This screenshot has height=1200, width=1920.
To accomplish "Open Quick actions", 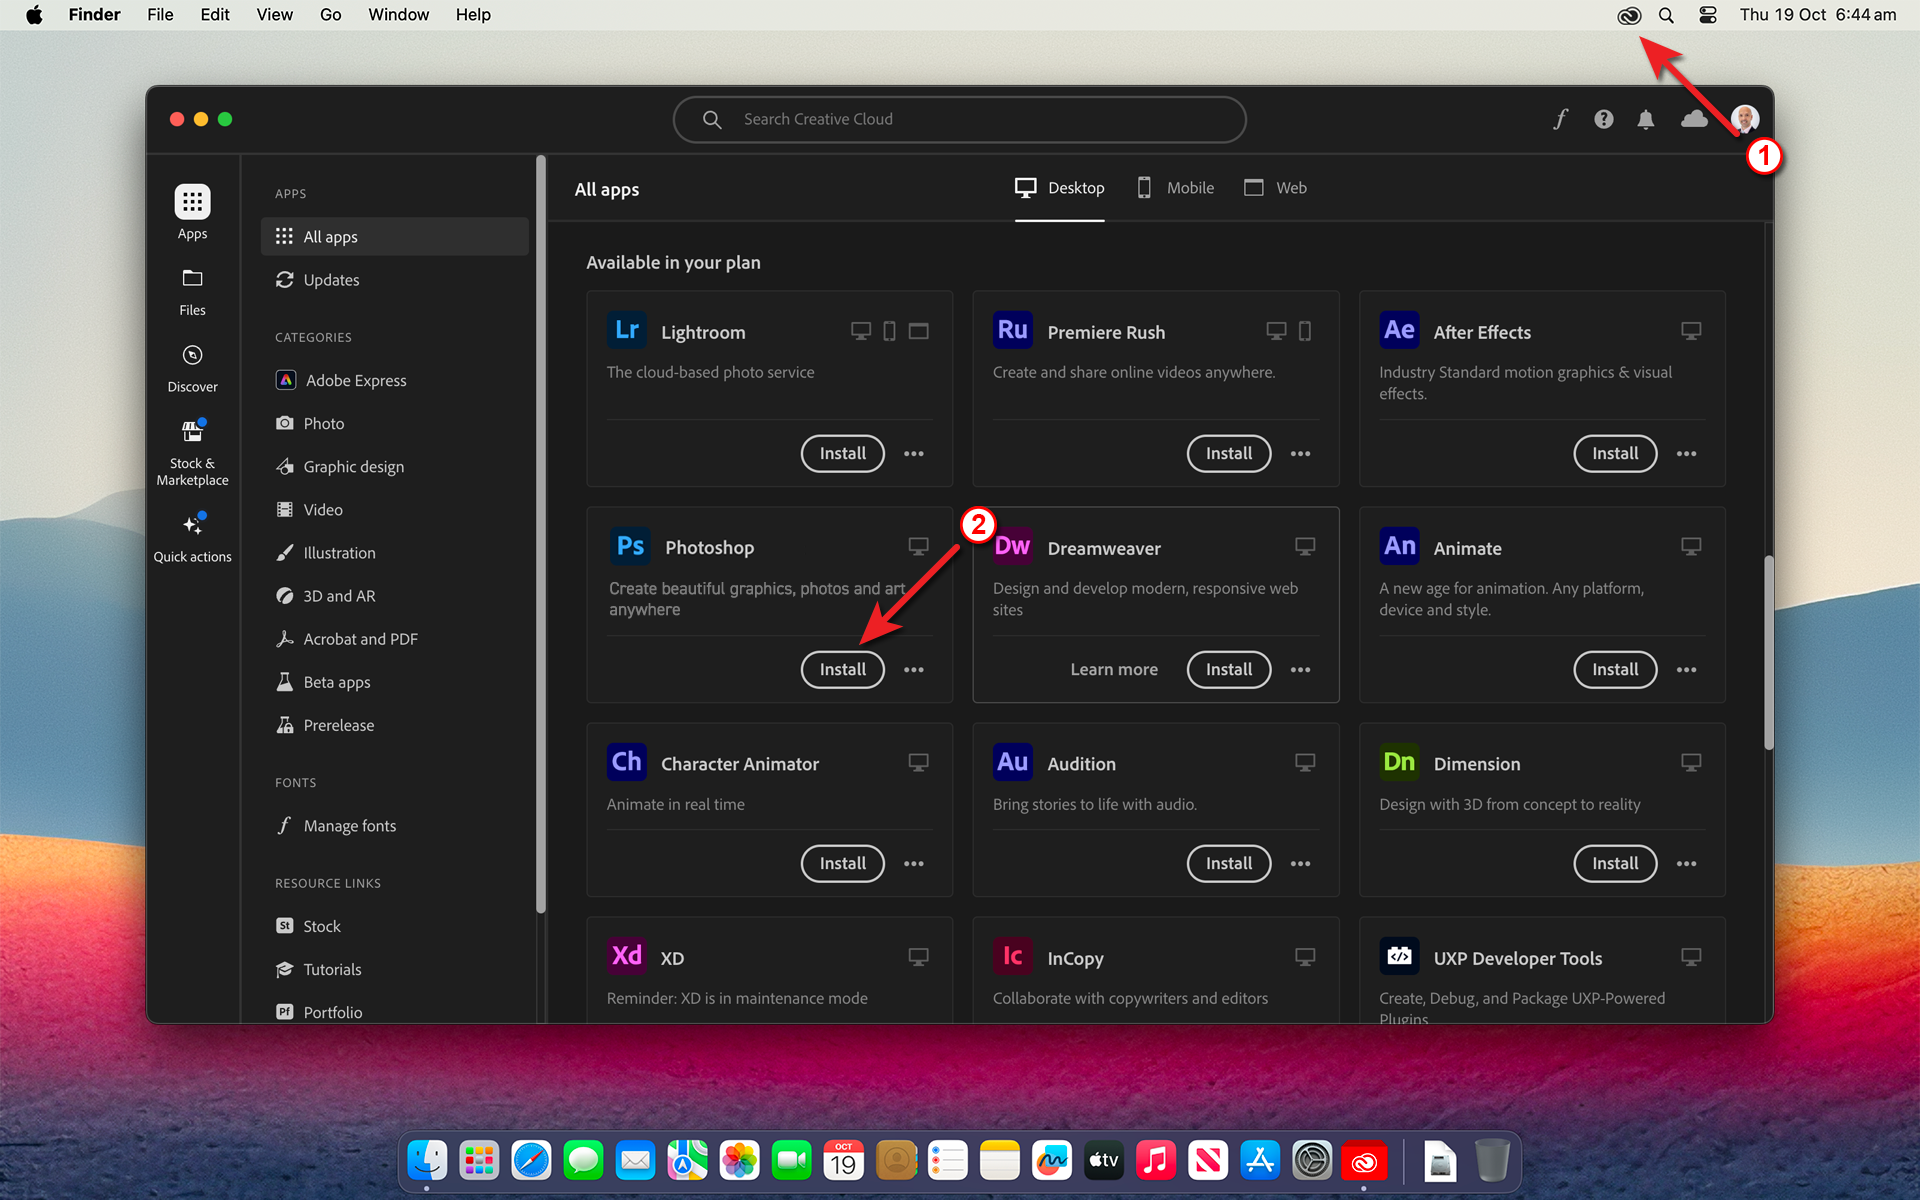I will 192,539.
